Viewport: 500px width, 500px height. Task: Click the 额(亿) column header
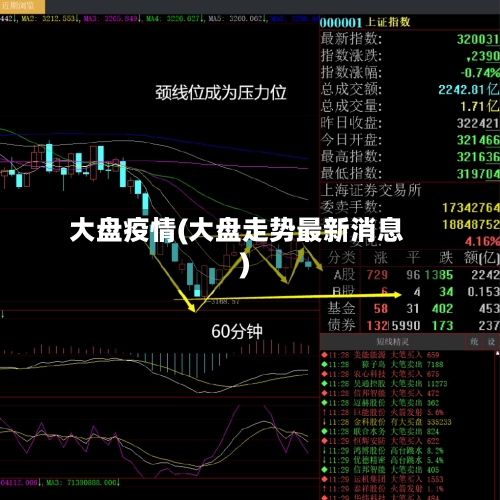click(x=481, y=258)
